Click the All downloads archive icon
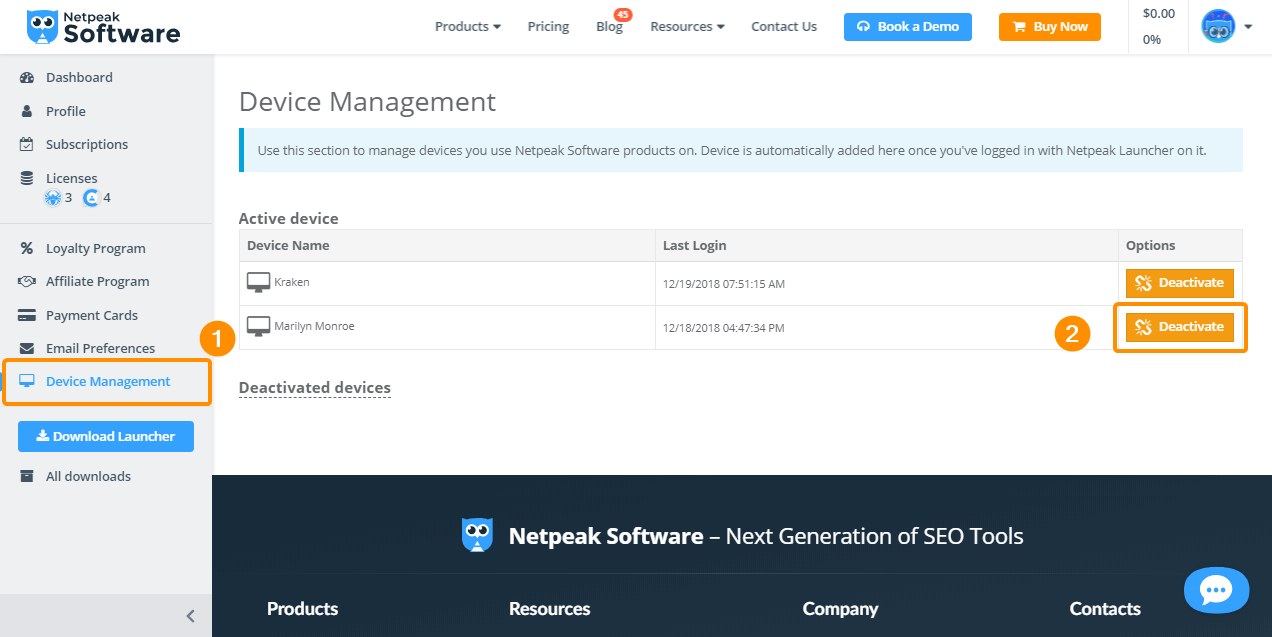Screen dimensions: 1272x637 [x=27, y=476]
